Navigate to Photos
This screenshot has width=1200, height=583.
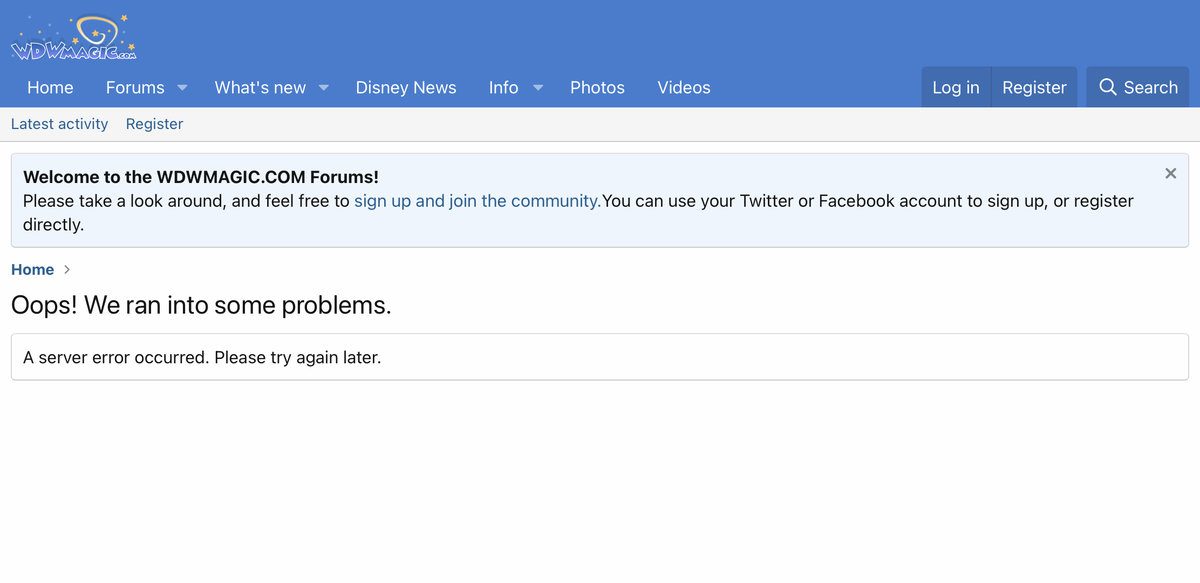tap(597, 88)
